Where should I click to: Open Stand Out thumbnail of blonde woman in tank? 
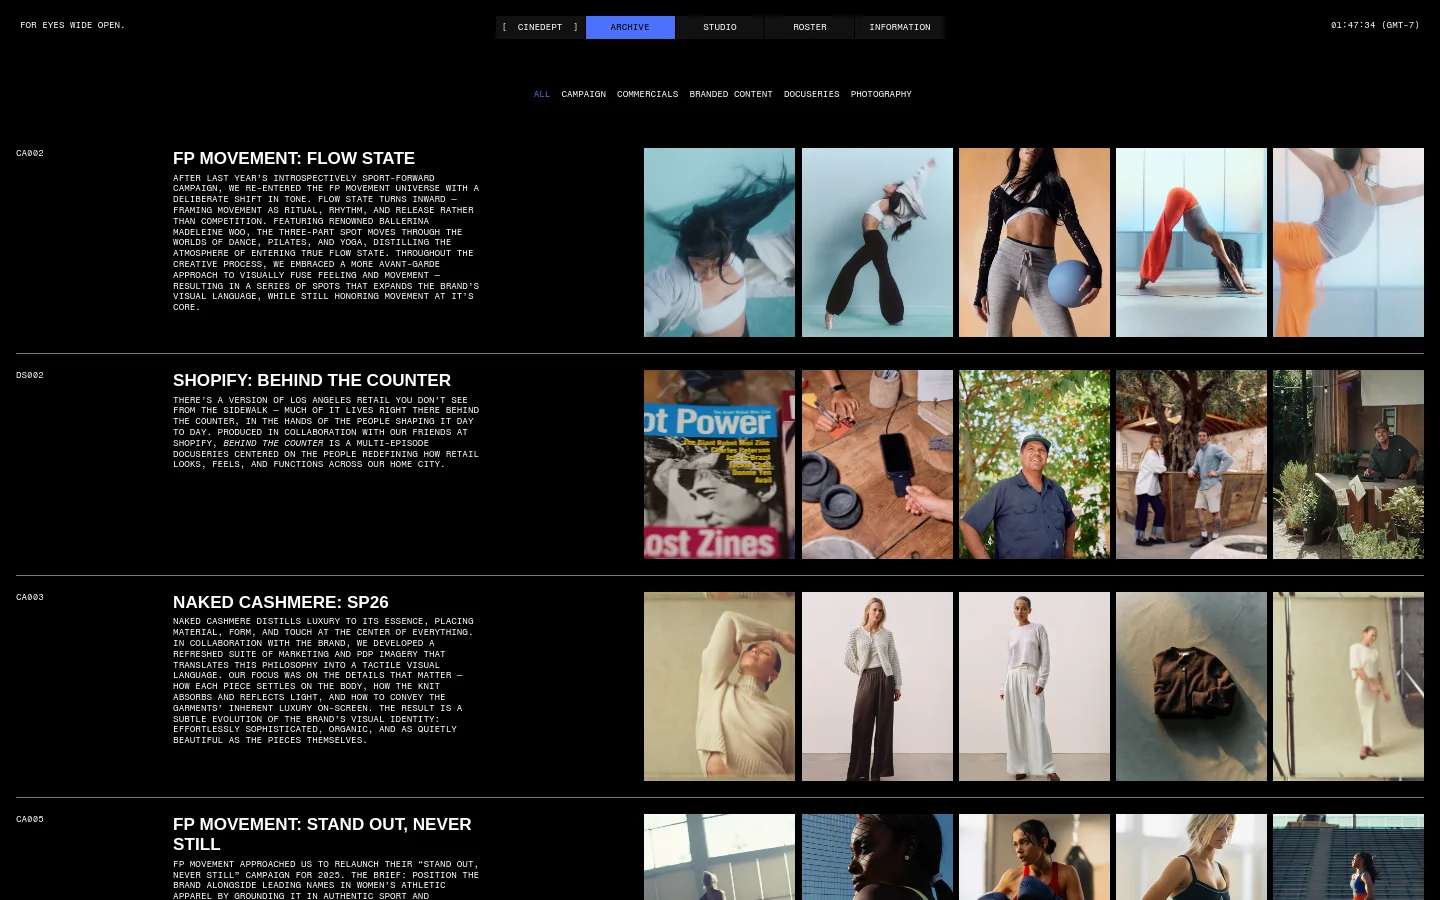(x=1191, y=857)
